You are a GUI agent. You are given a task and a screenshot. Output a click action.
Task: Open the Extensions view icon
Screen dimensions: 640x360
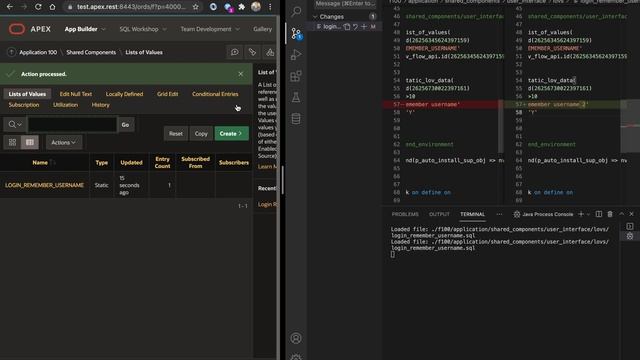296,76
